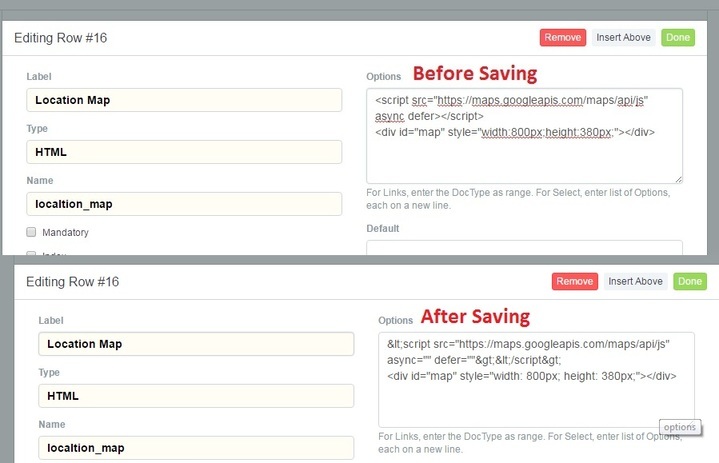Click the 'options' tooltip in After Saving panel
This screenshot has height=463, width=719.
[x=680, y=427]
